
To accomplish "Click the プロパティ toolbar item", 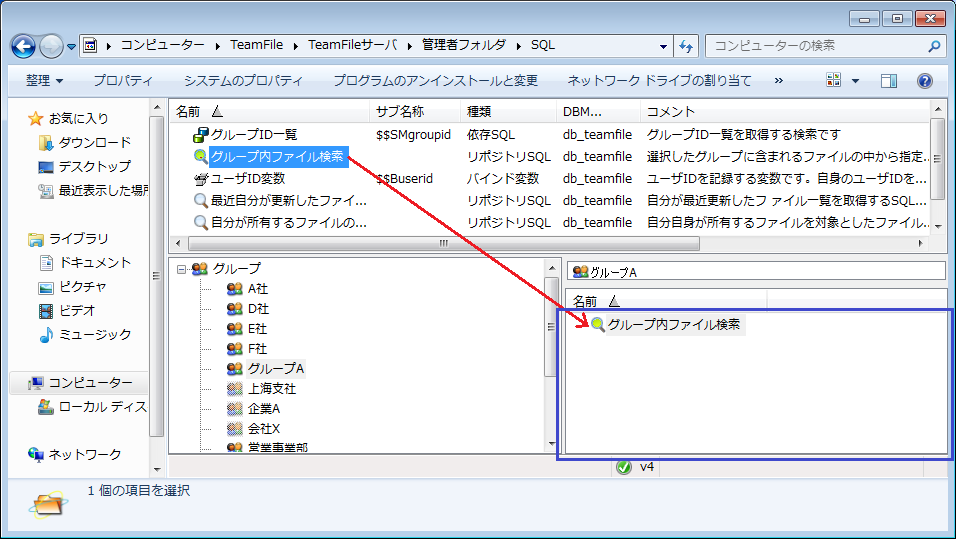I will coord(123,81).
